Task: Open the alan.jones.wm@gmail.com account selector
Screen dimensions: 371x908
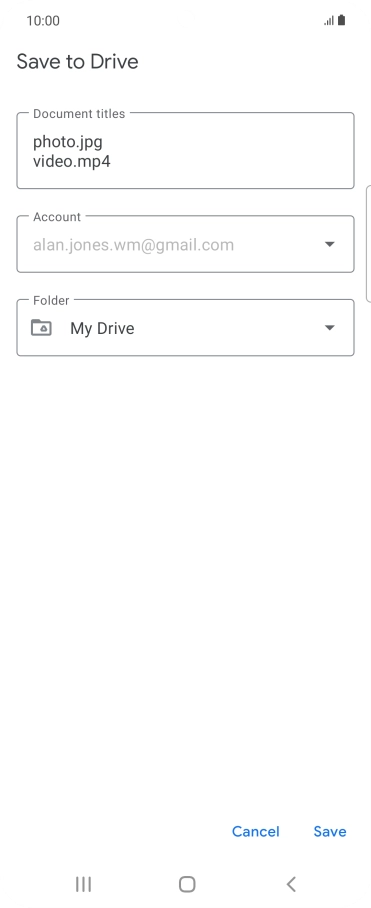Action: tap(185, 244)
